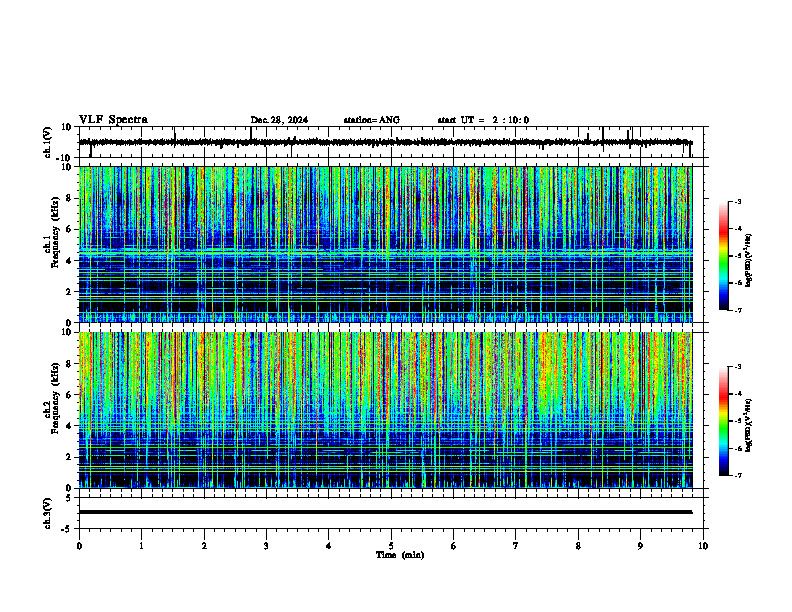Click time axis tick label "10"

tap(703, 546)
